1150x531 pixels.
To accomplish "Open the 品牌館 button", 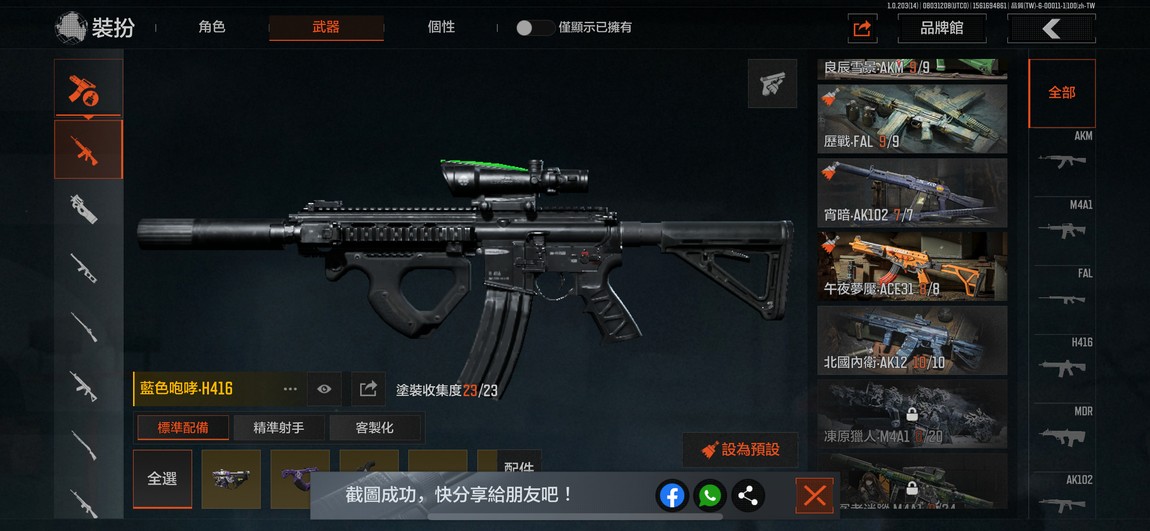I will [942, 29].
